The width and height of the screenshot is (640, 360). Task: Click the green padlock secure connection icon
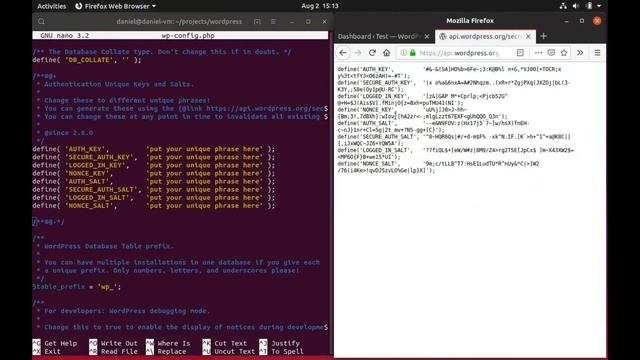point(413,53)
